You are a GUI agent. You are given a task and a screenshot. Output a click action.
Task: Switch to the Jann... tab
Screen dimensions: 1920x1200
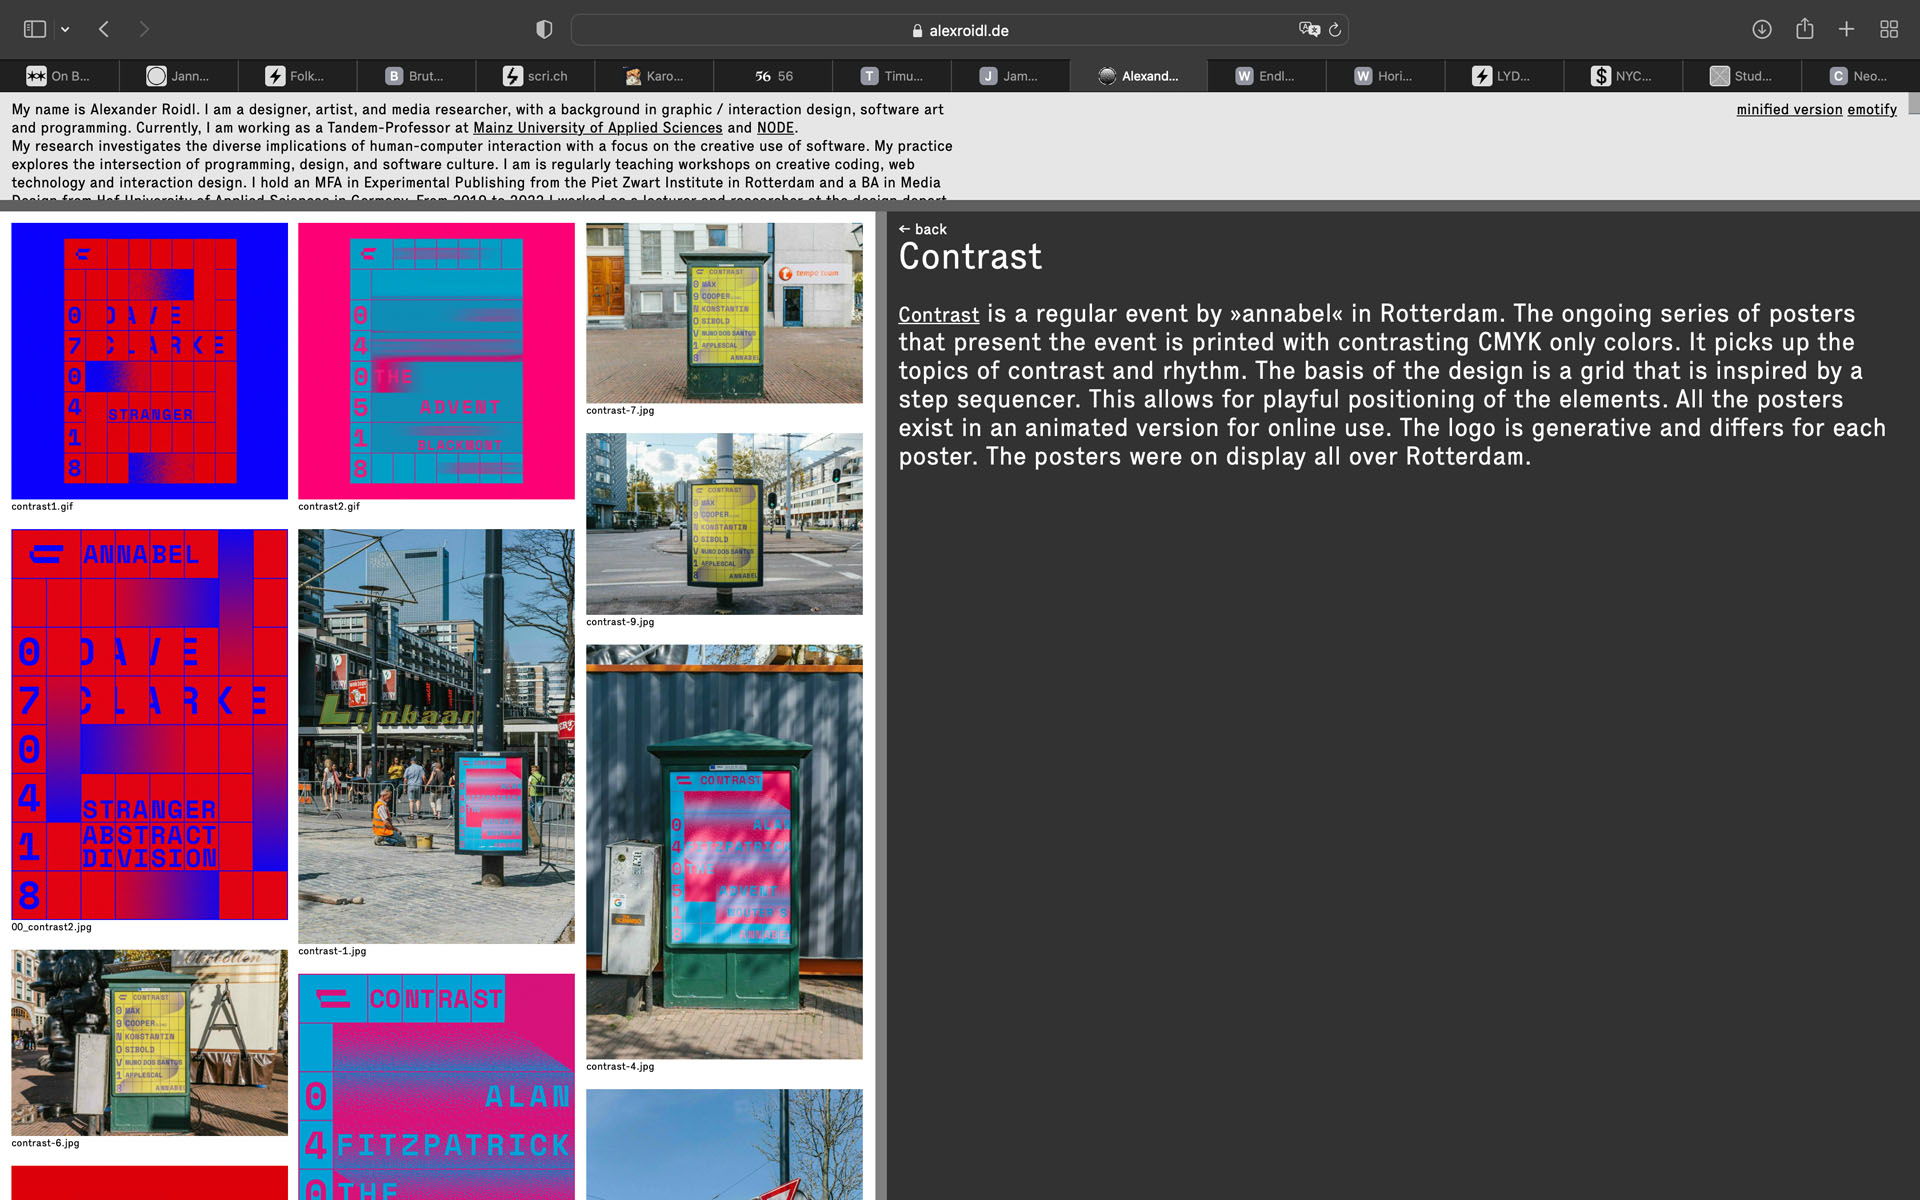[178, 76]
